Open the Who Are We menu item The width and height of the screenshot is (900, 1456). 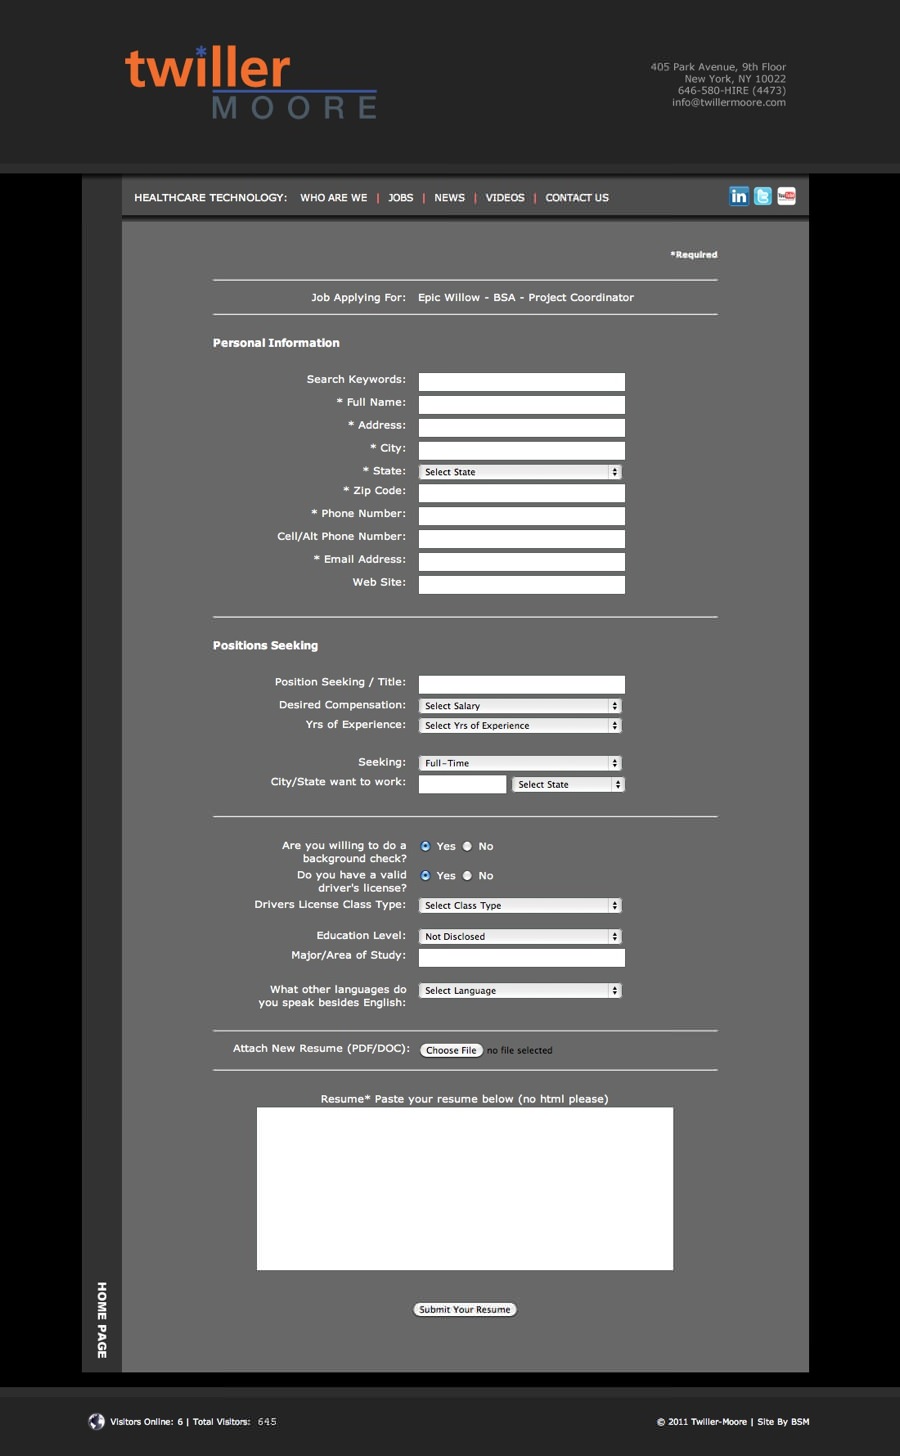334,198
